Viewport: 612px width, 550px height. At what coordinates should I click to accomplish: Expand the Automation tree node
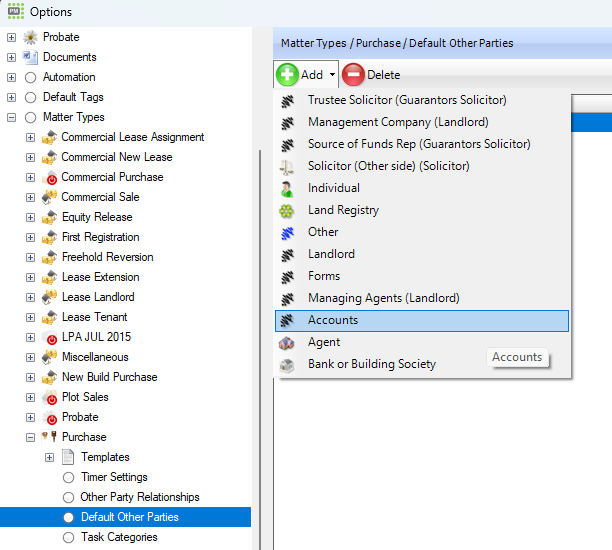[x=12, y=77]
